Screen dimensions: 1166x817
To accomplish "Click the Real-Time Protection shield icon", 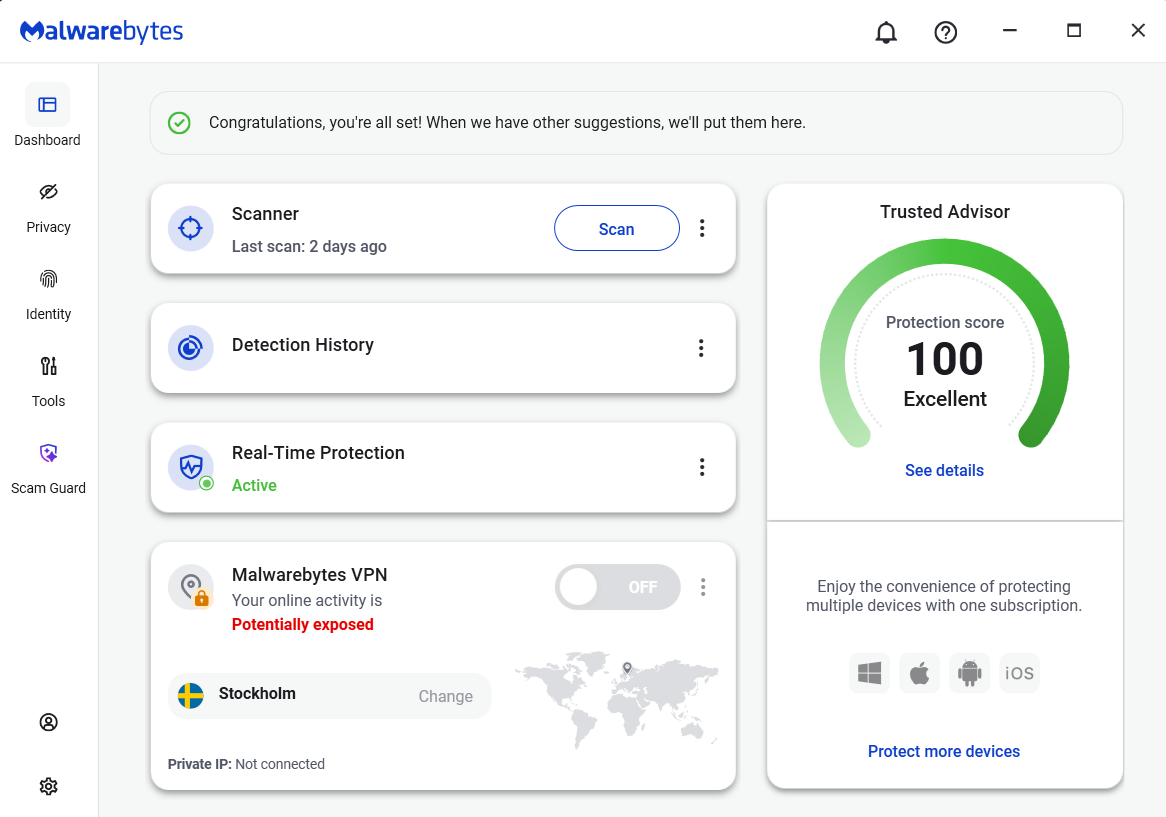I will pos(190,467).
